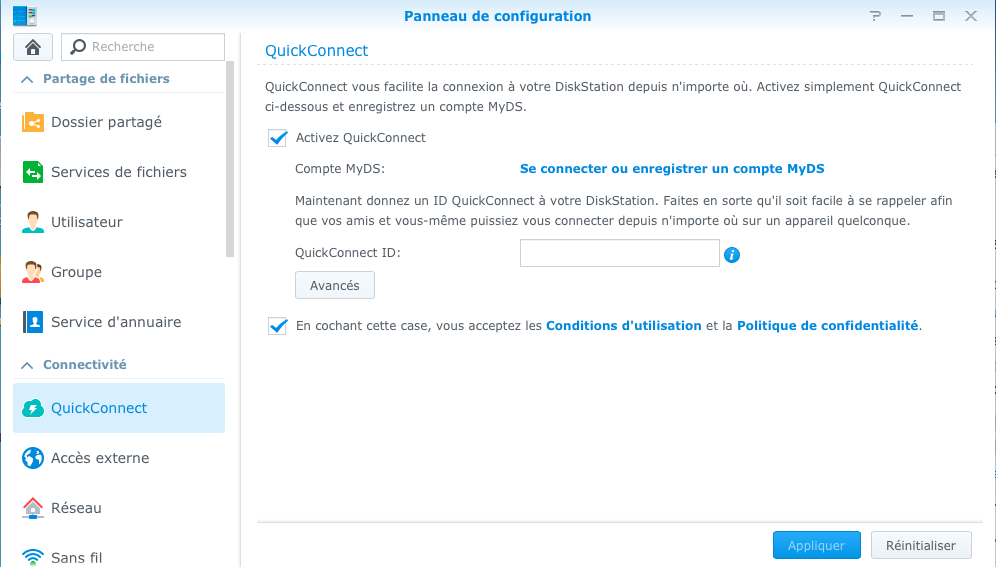Open the help question mark icon
The width and height of the screenshot is (996, 567).
point(875,16)
